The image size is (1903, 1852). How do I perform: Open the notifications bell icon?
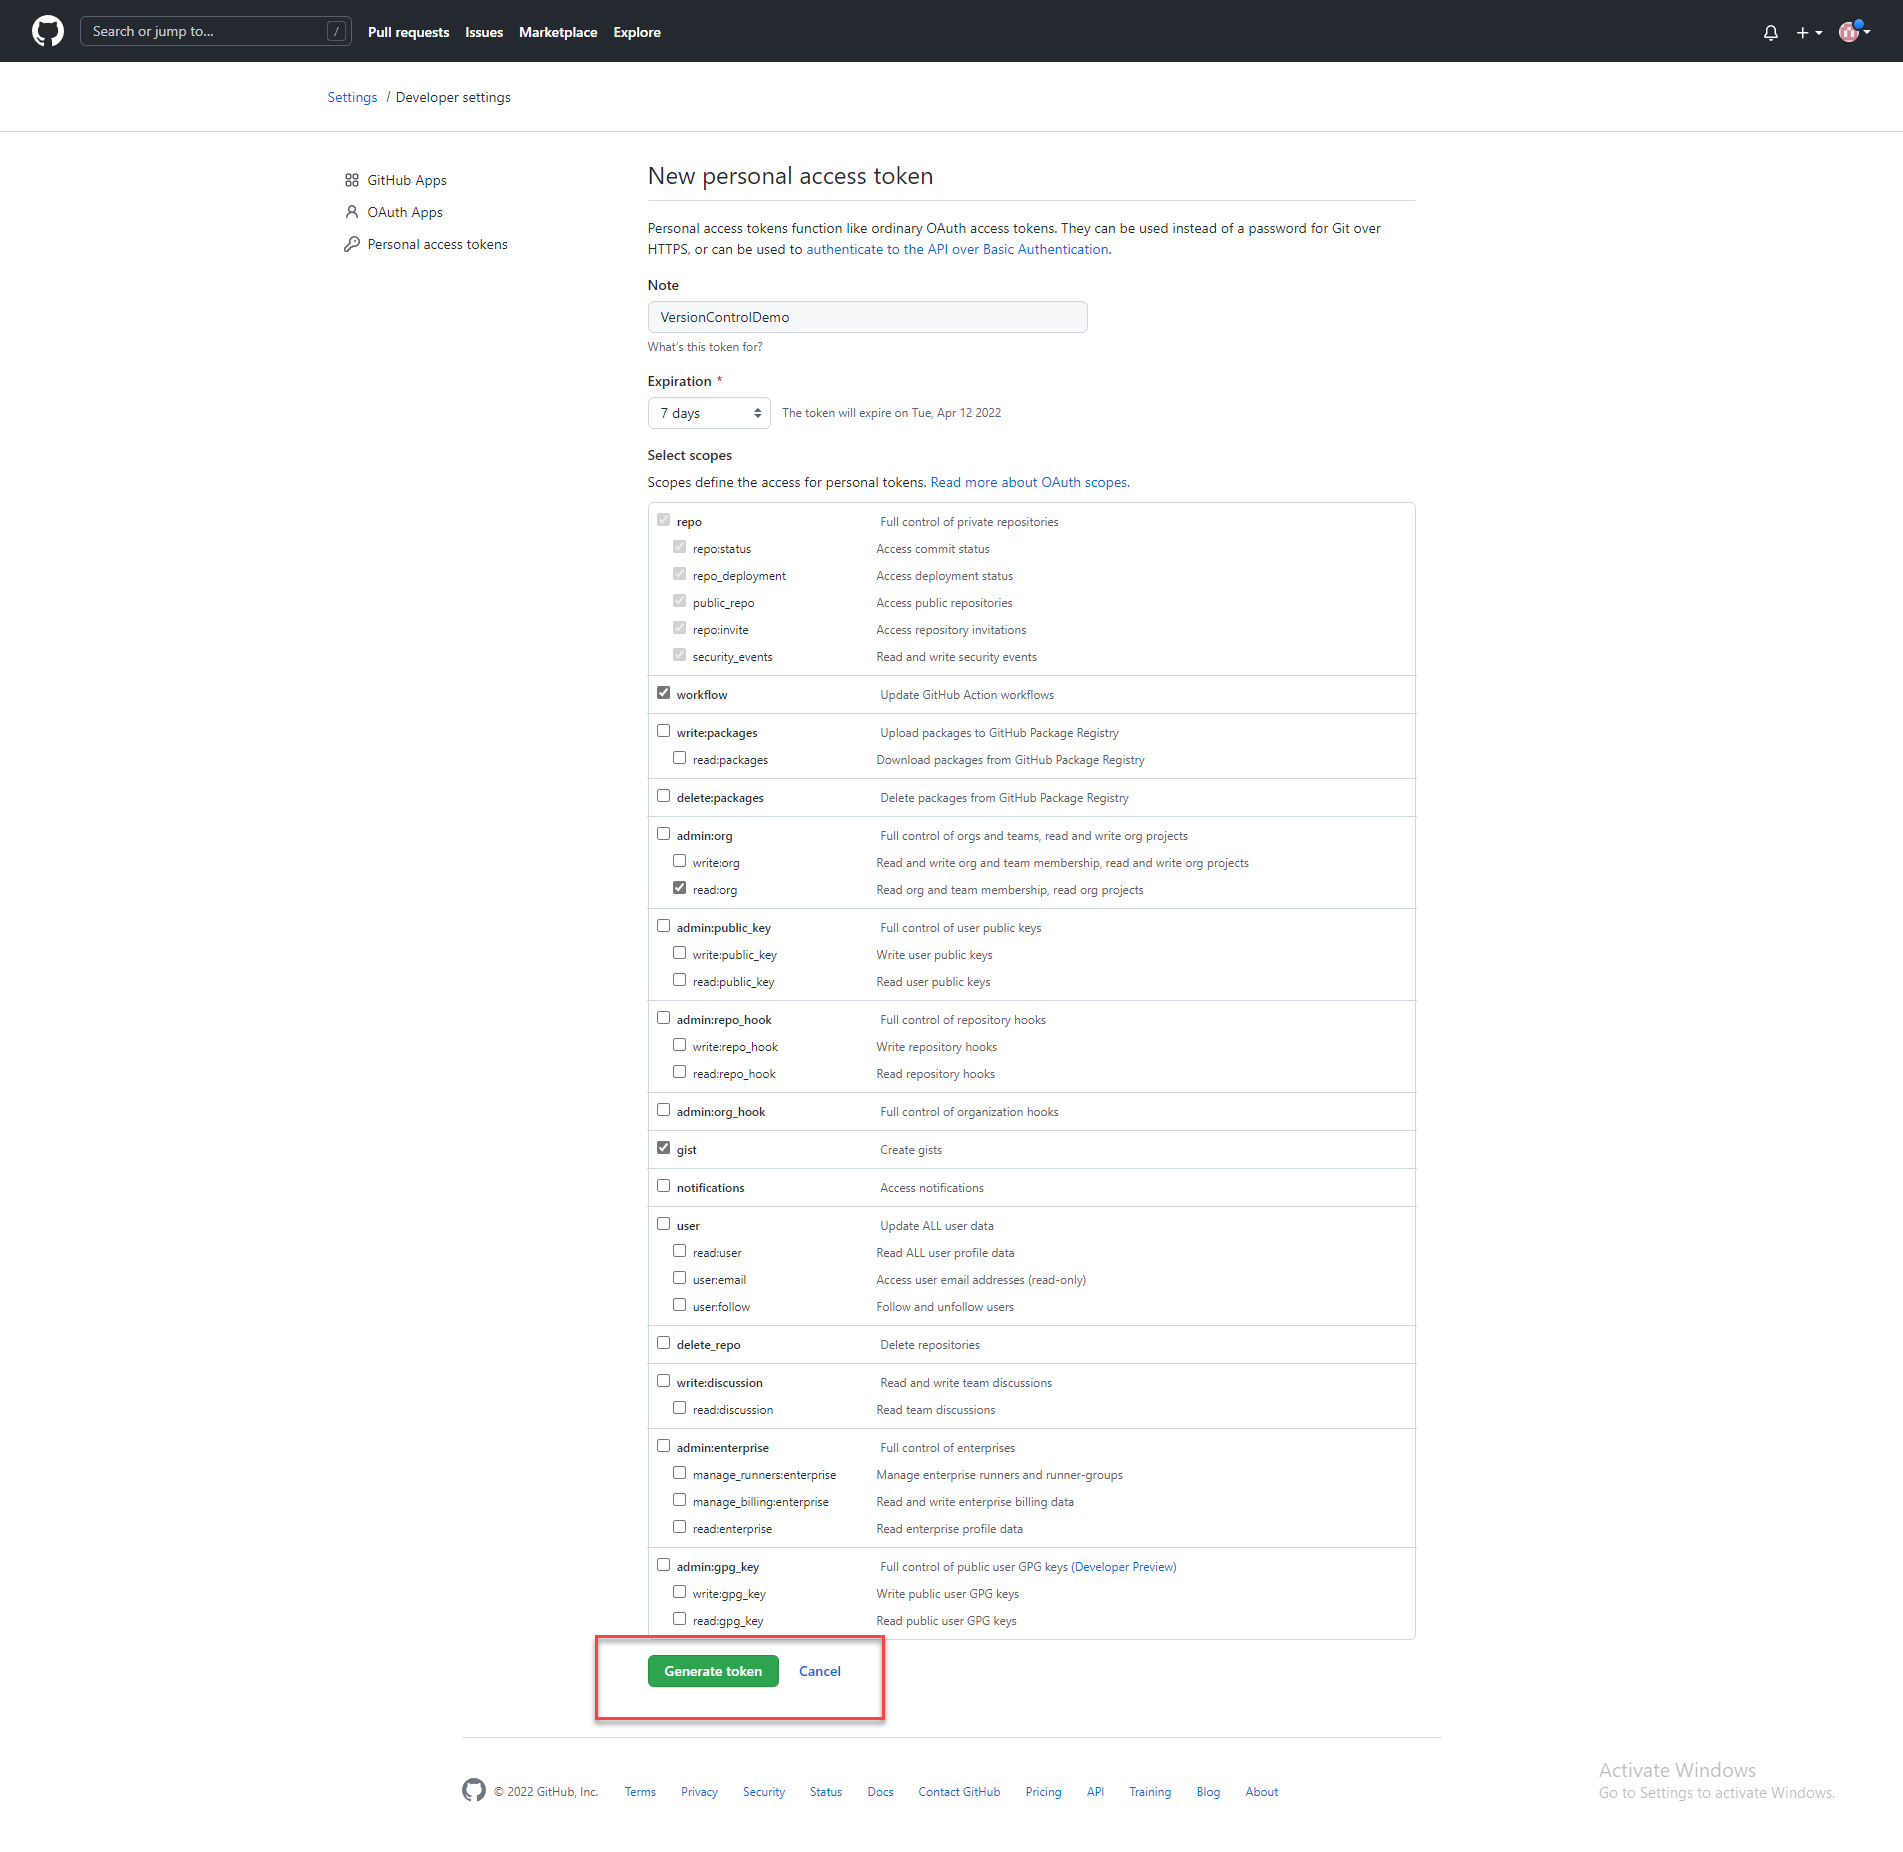click(x=1770, y=32)
